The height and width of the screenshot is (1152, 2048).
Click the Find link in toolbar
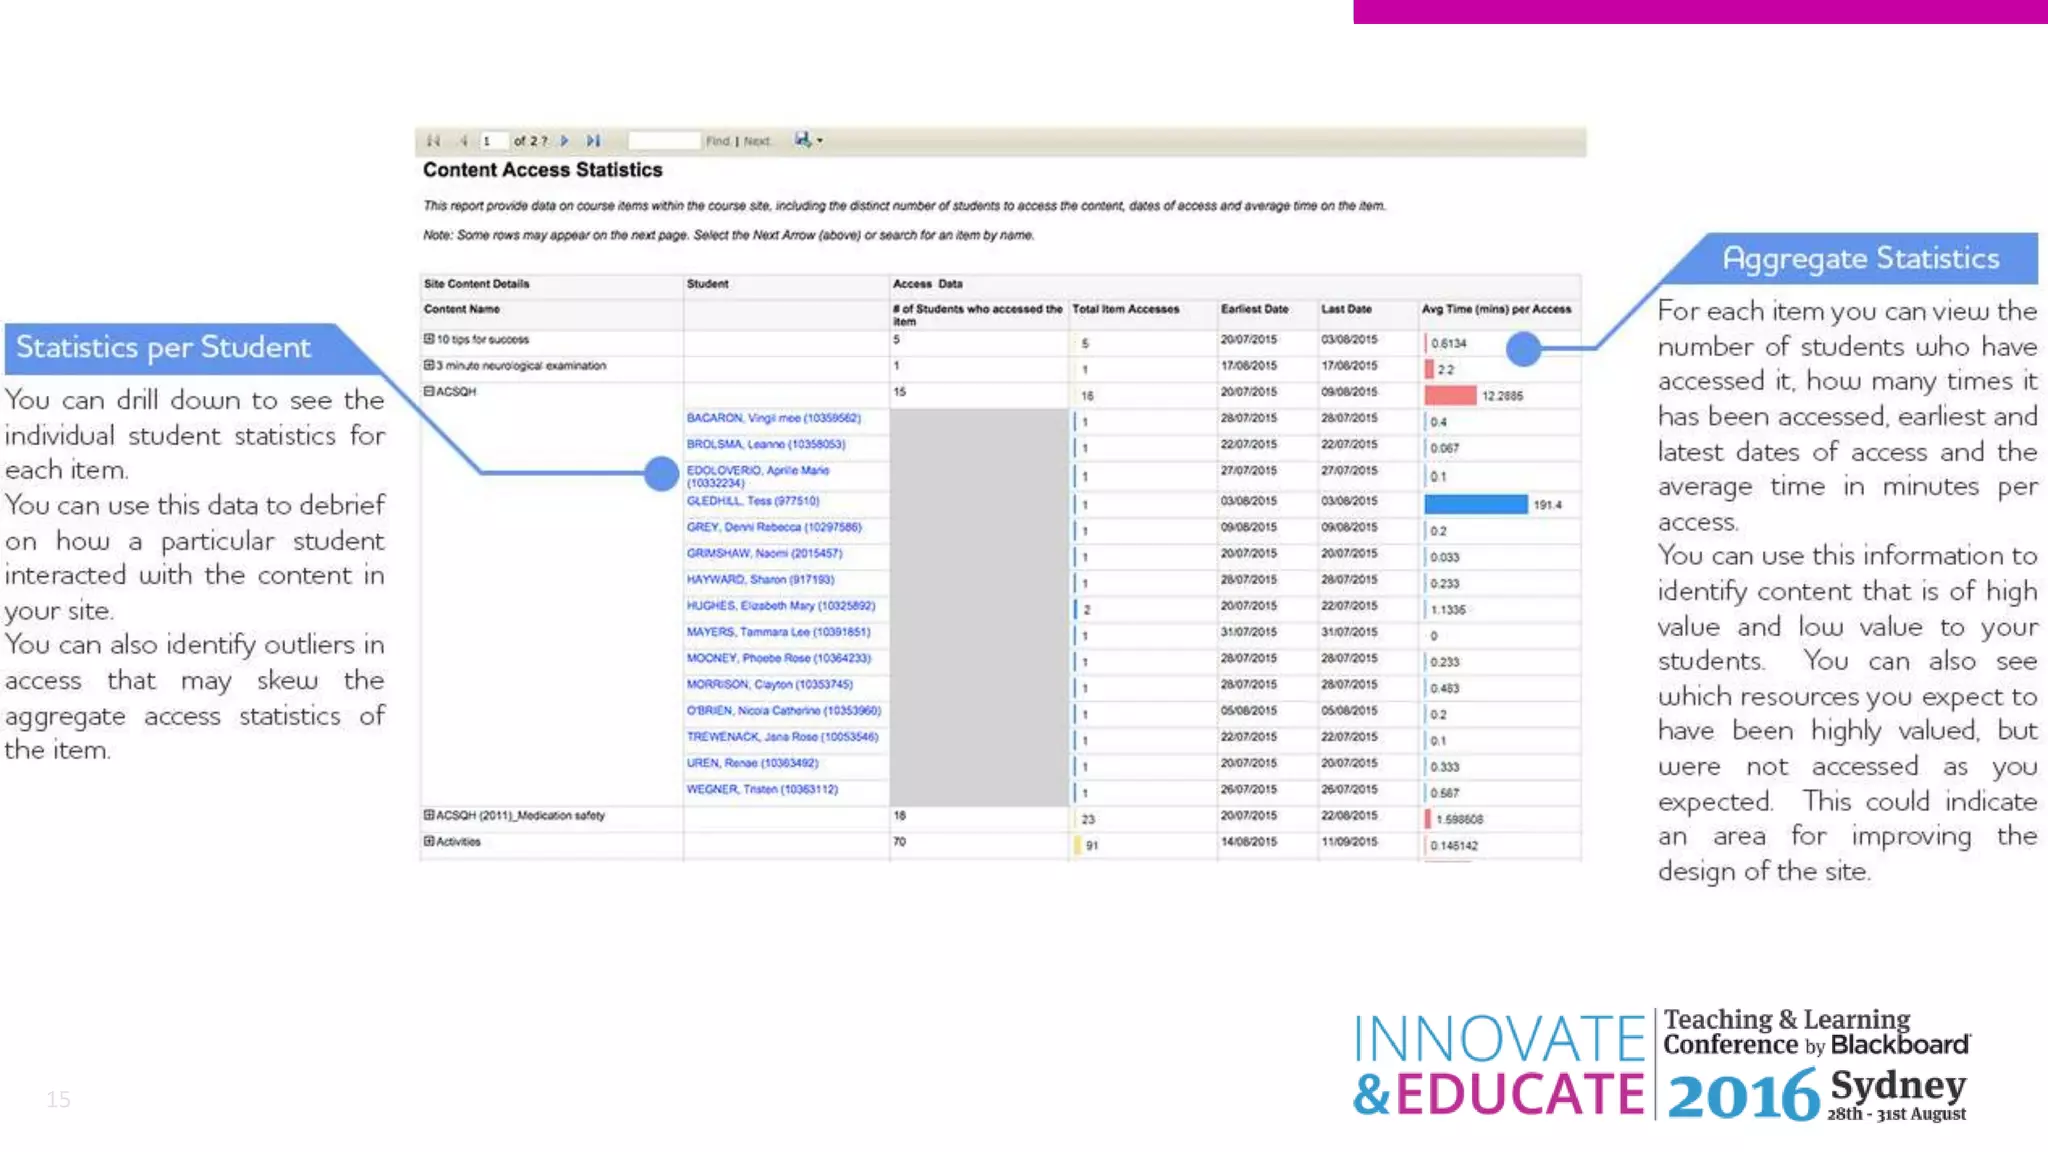click(717, 141)
